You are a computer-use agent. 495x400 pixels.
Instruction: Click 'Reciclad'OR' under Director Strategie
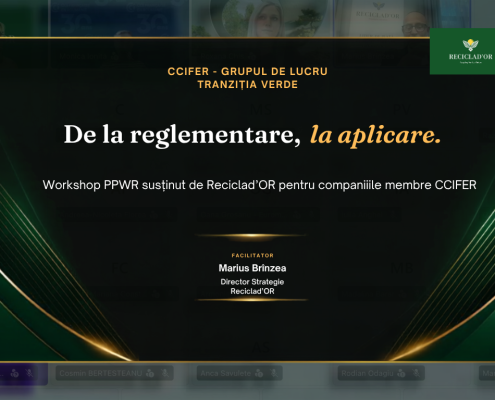pyautogui.click(x=252, y=291)
